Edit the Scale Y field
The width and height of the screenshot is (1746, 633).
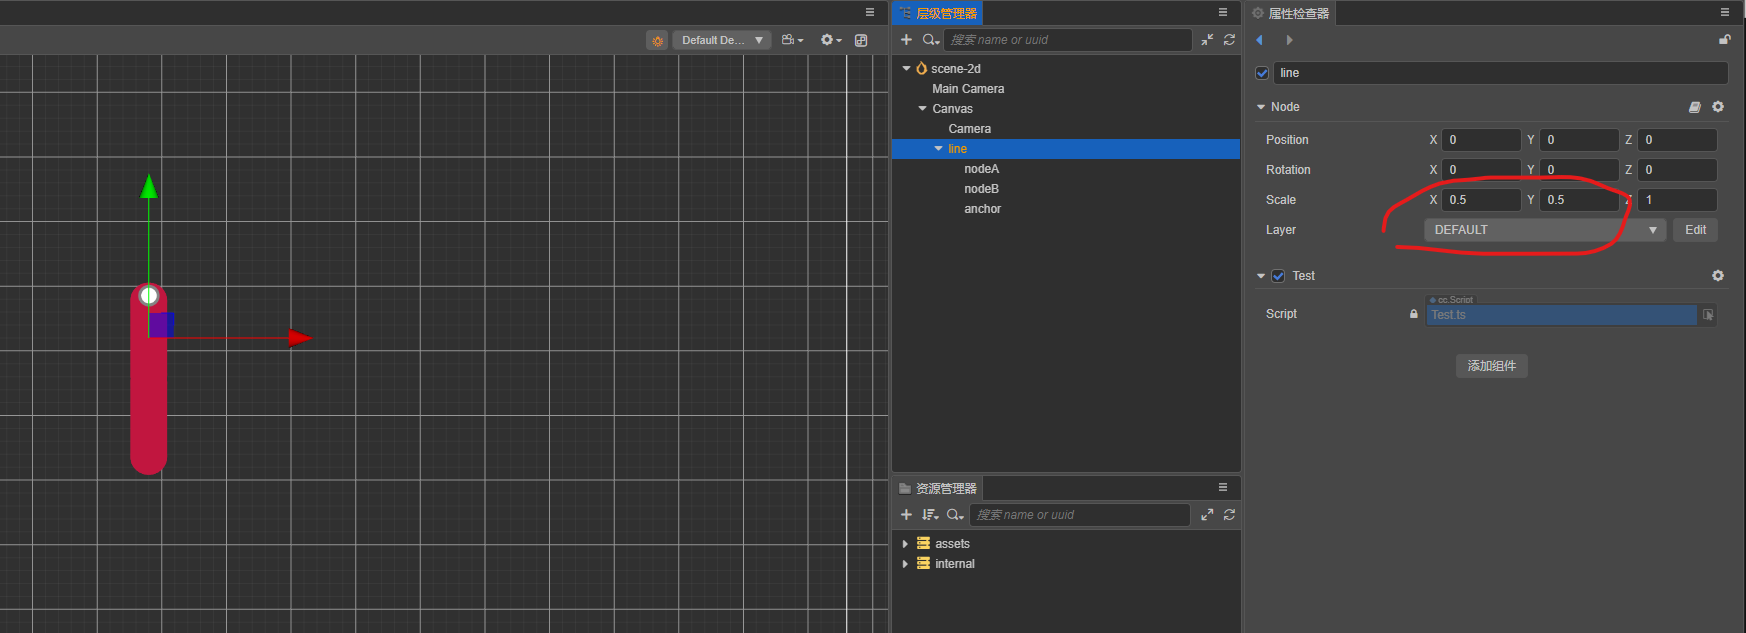click(1579, 200)
